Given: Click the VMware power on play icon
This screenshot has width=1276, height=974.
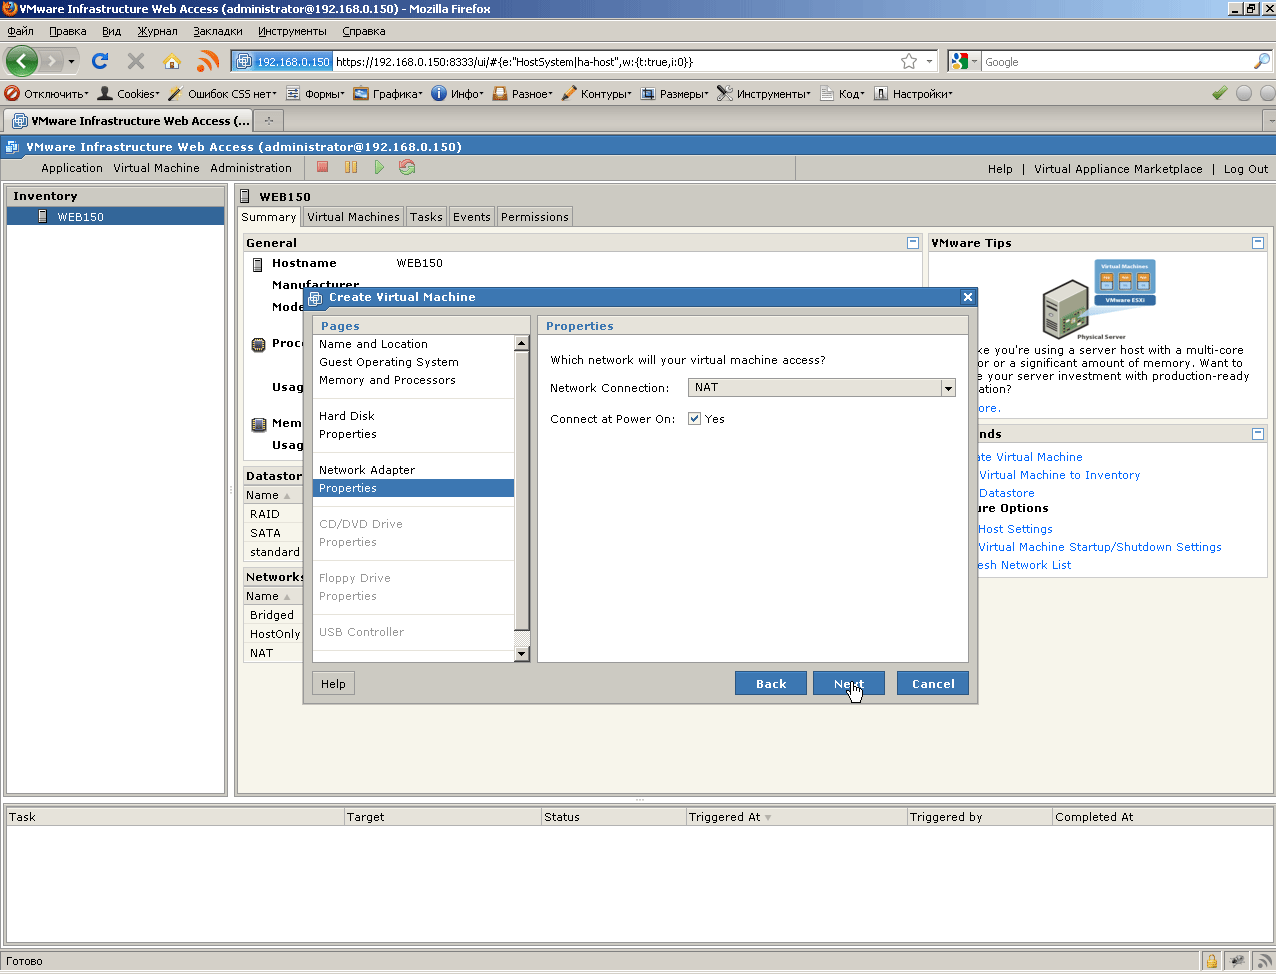Looking at the screenshot, I should (379, 167).
